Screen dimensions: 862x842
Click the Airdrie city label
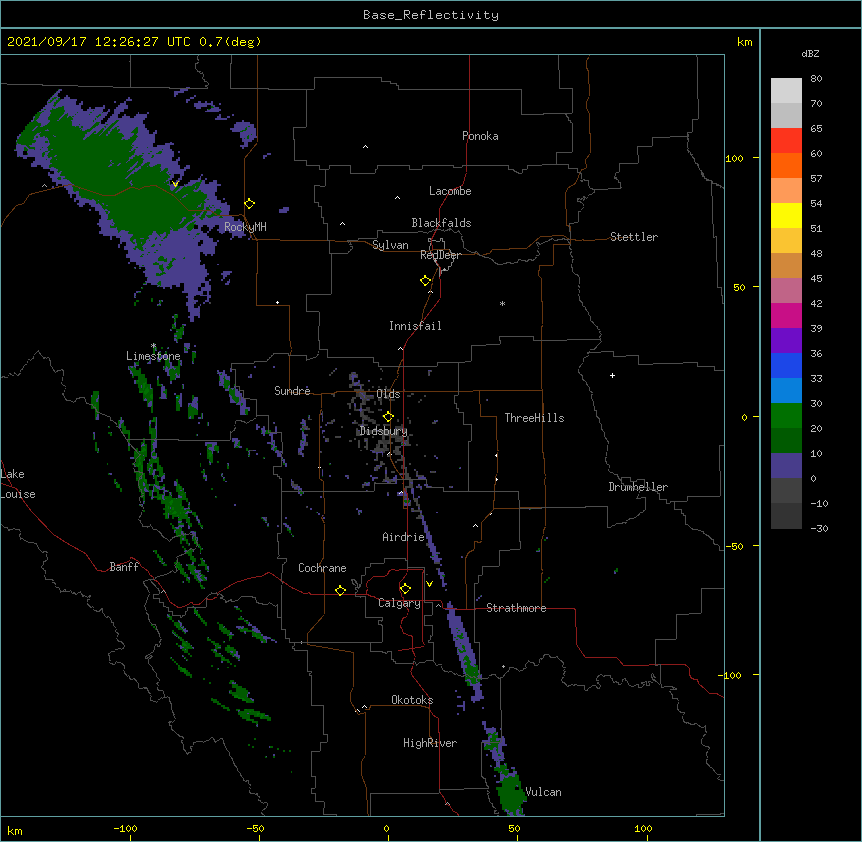click(403, 537)
